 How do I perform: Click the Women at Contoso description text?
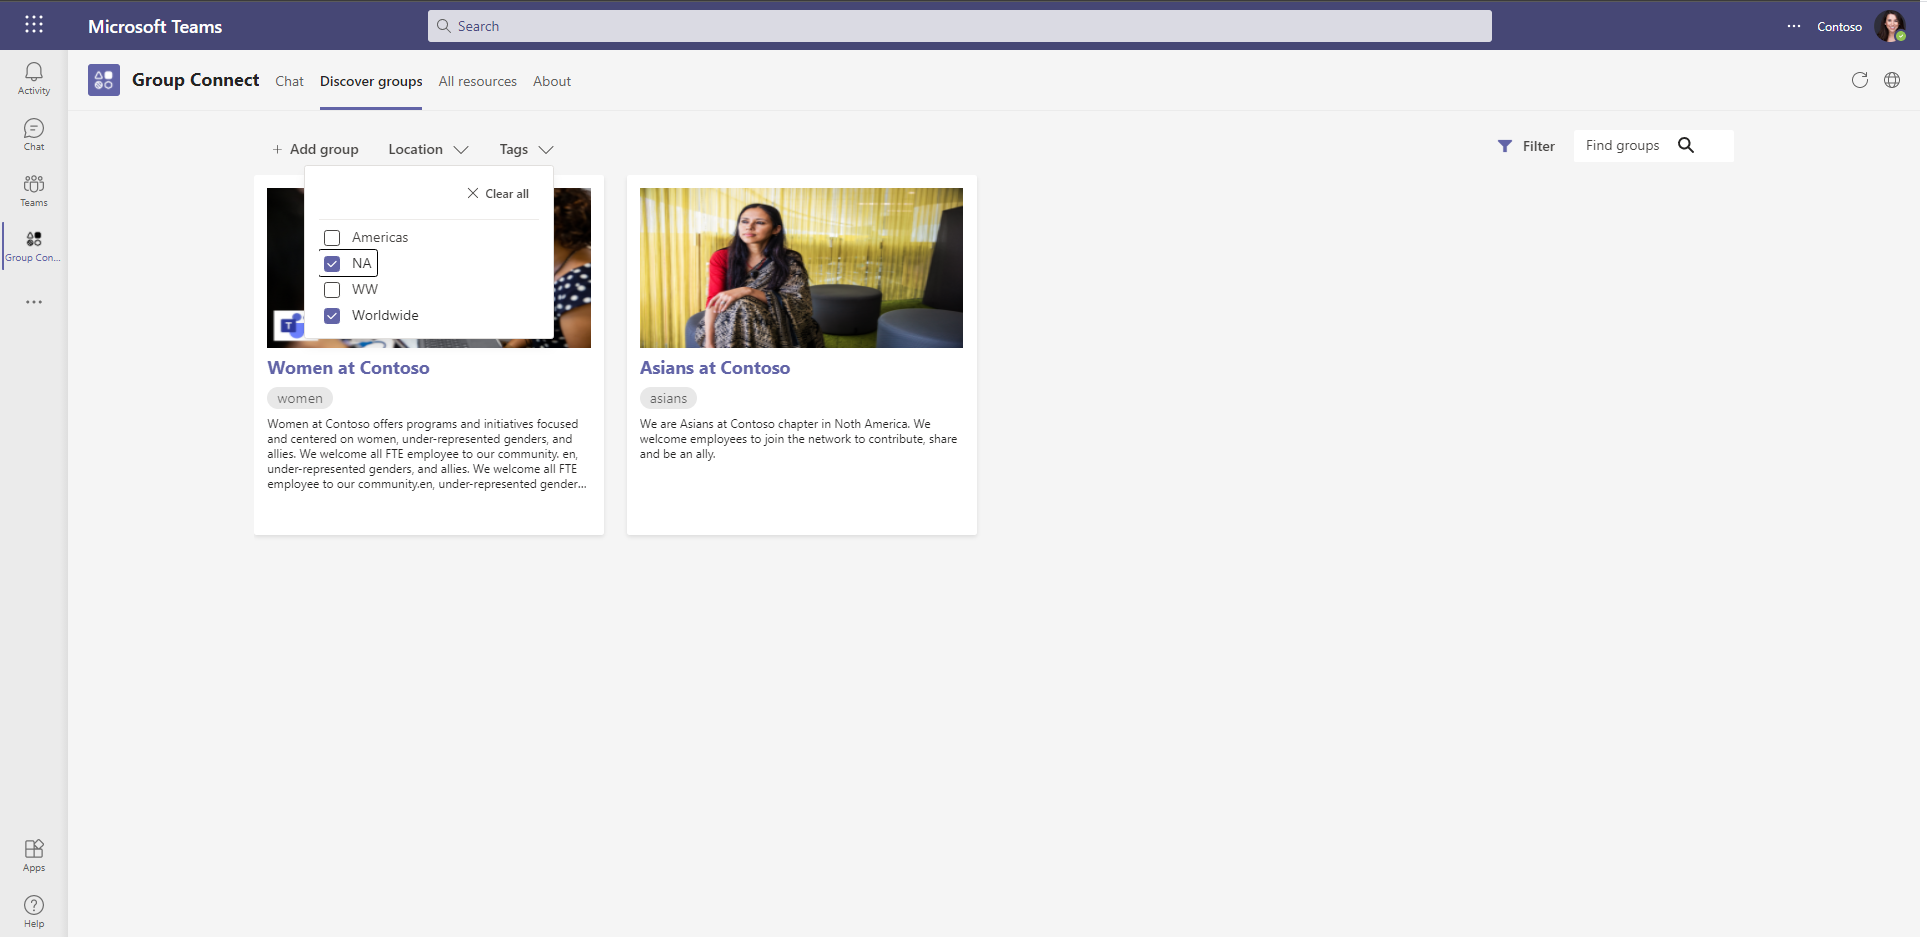427,454
